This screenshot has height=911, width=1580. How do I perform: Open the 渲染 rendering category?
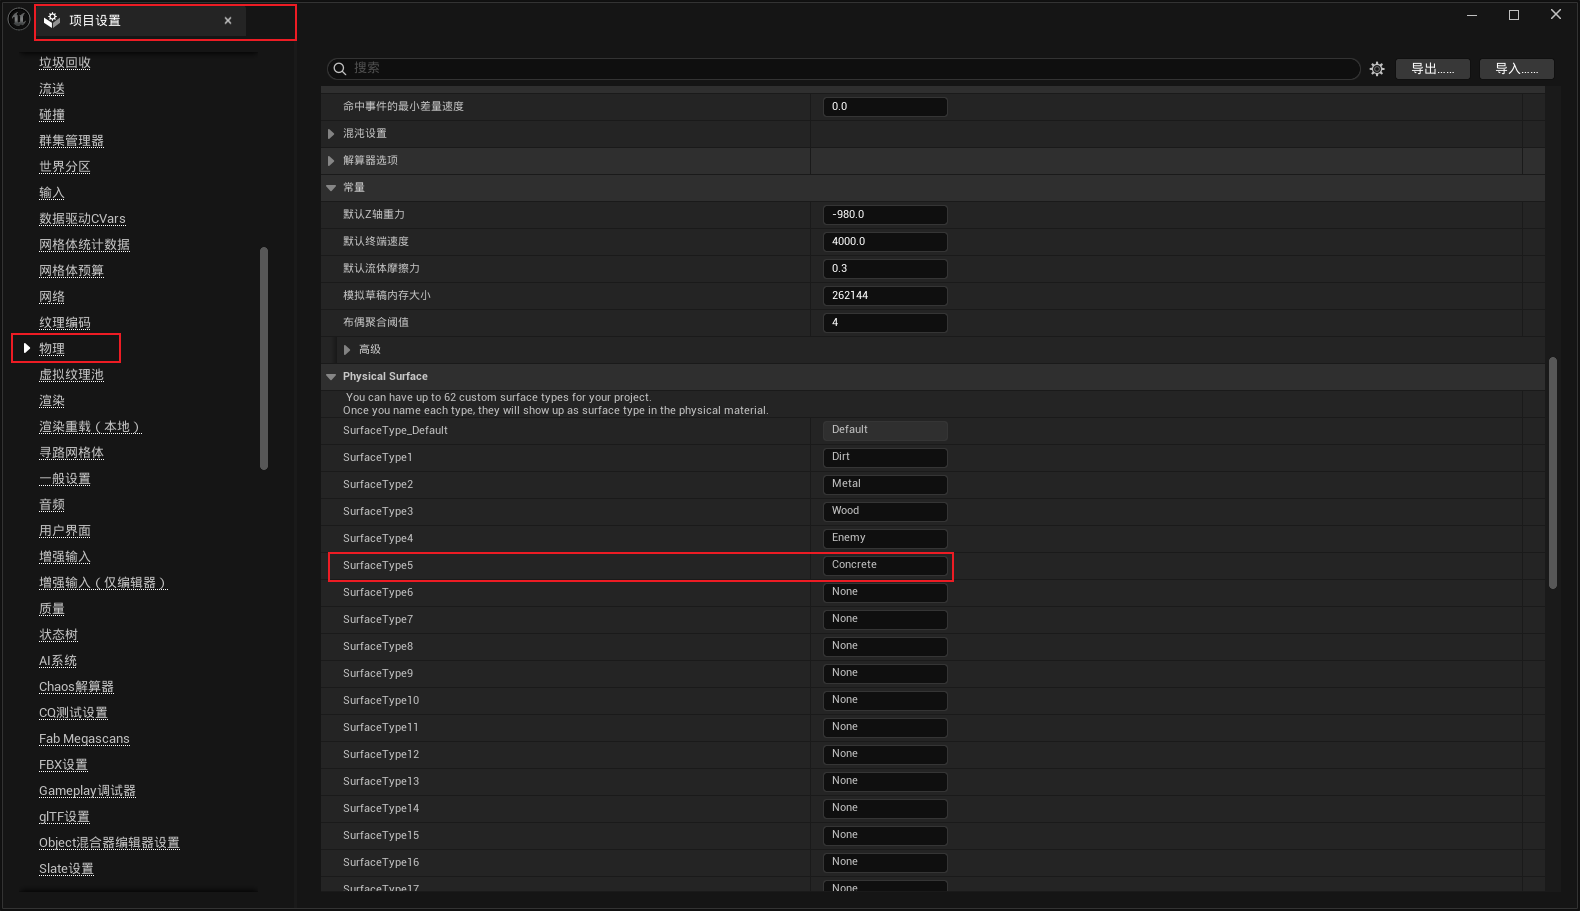[52, 401]
